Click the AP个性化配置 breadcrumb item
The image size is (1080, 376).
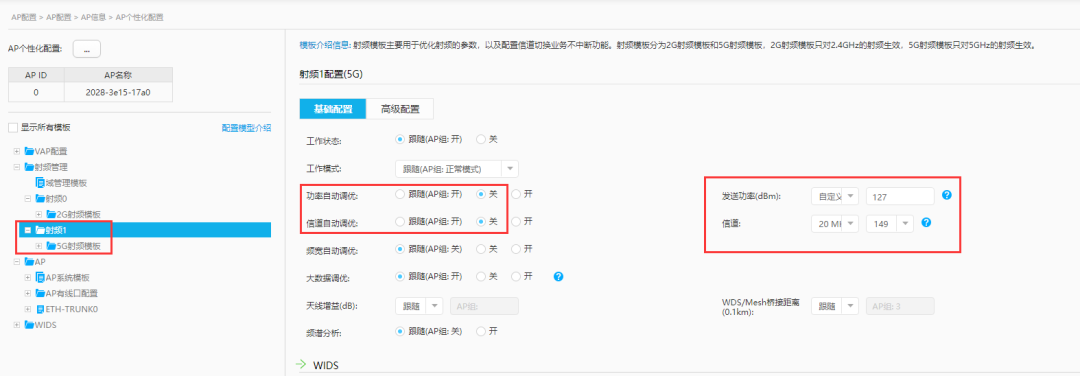point(140,17)
